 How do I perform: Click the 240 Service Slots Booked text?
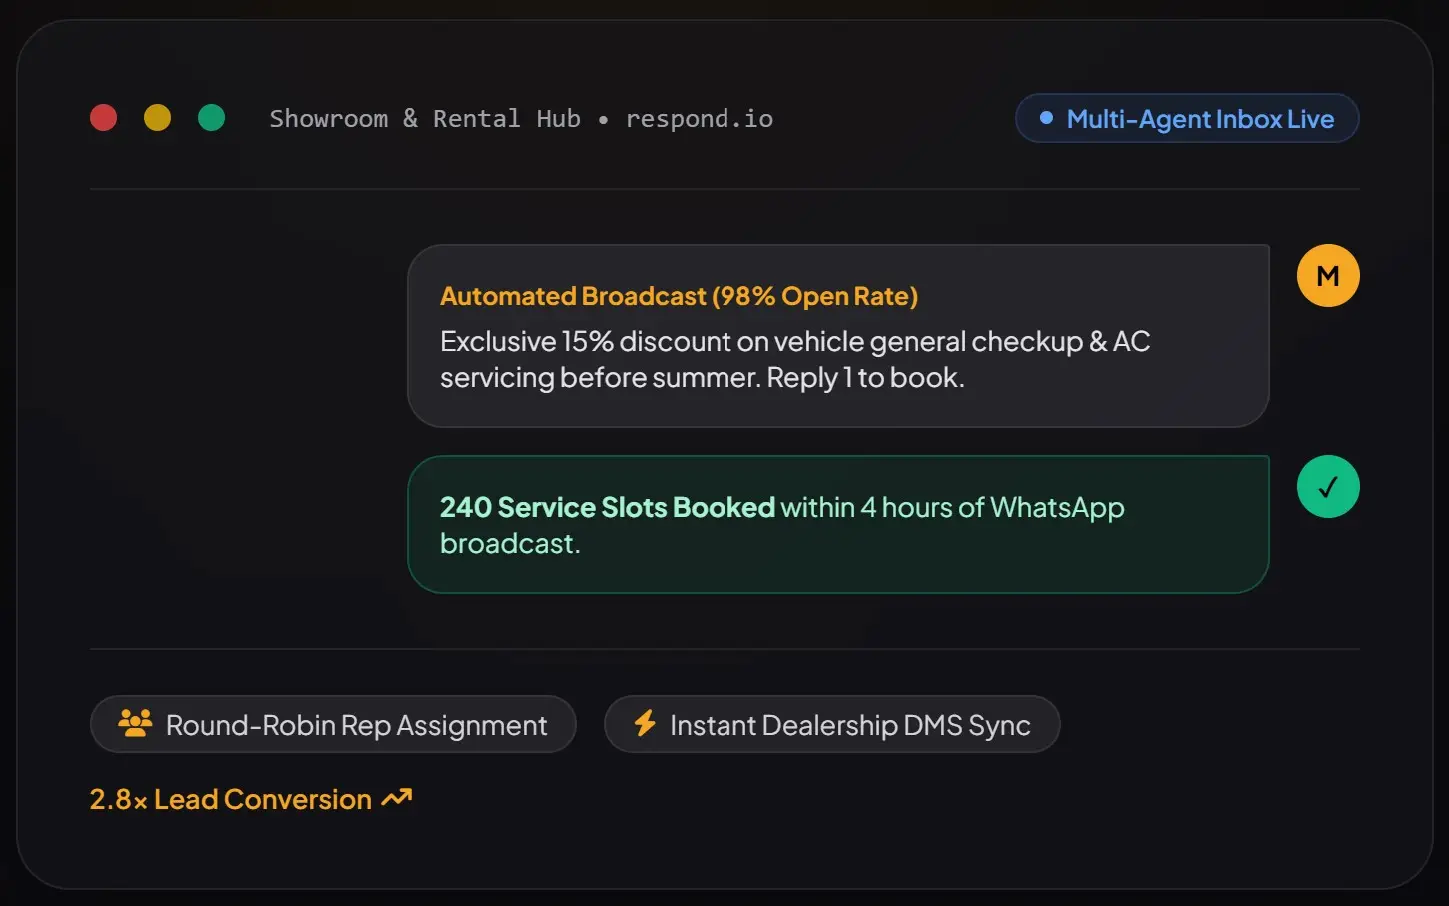(x=607, y=507)
